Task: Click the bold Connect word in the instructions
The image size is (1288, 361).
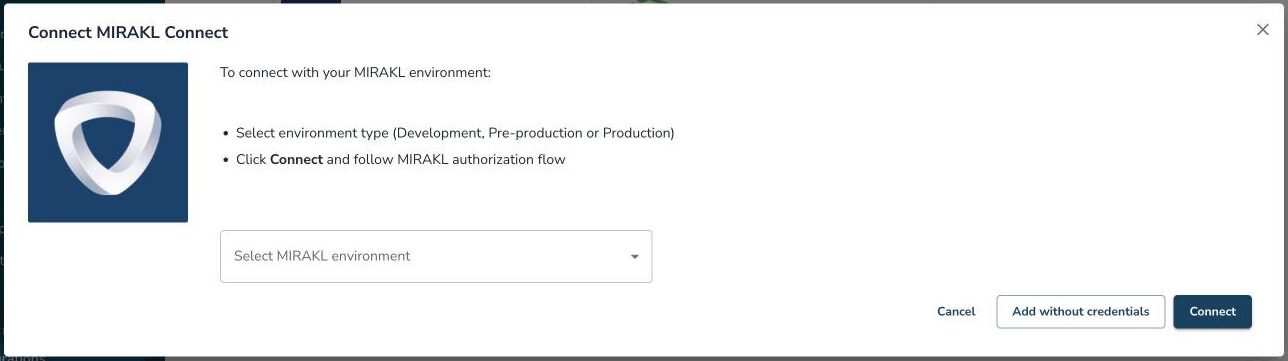Action: 296,159
